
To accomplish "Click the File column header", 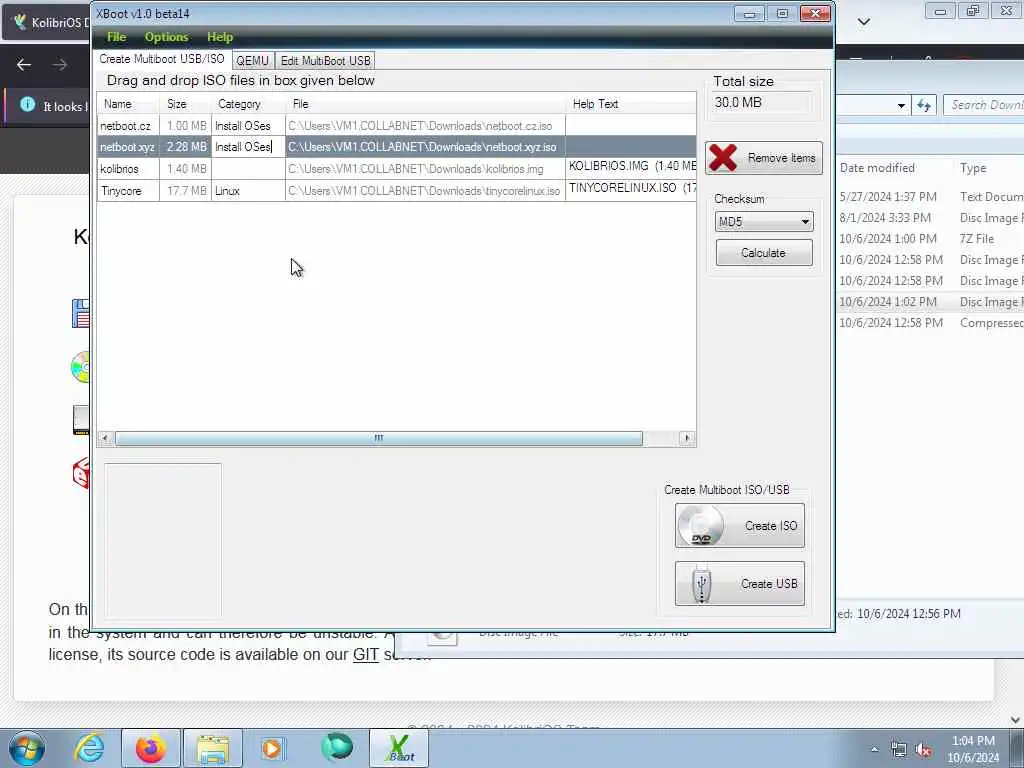I will point(425,104).
